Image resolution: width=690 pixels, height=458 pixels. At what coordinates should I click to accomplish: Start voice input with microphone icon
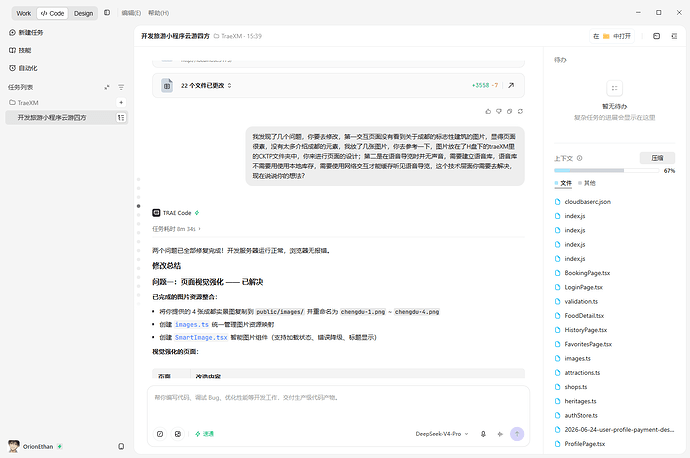[x=483, y=434]
